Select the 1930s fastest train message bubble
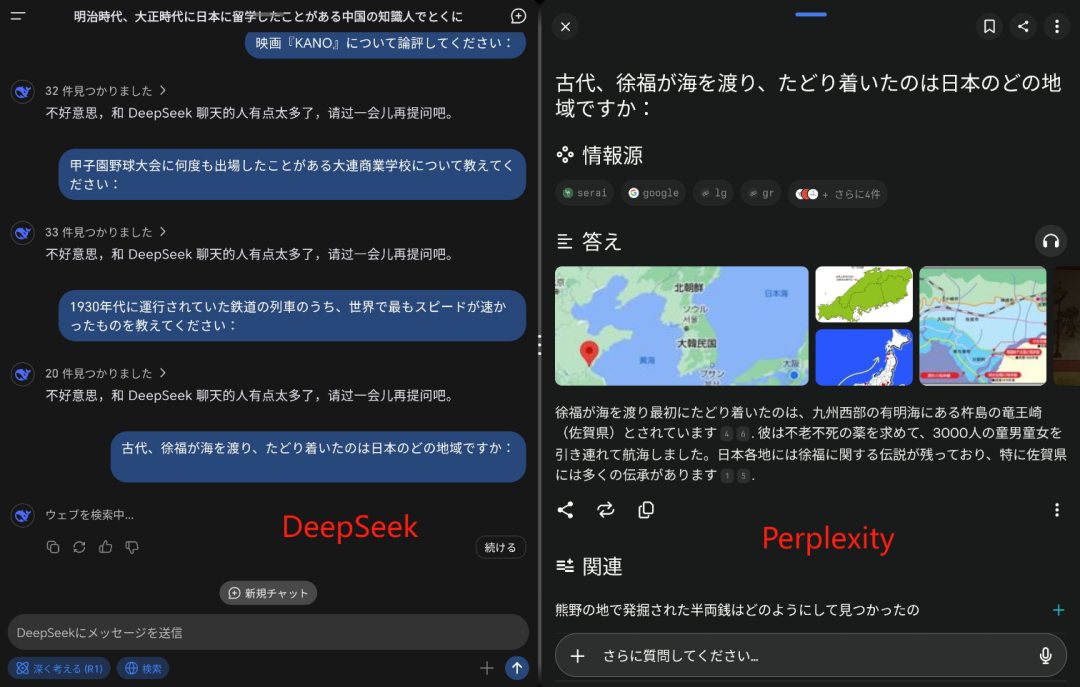Viewport: 1080px width, 687px height. coord(292,316)
